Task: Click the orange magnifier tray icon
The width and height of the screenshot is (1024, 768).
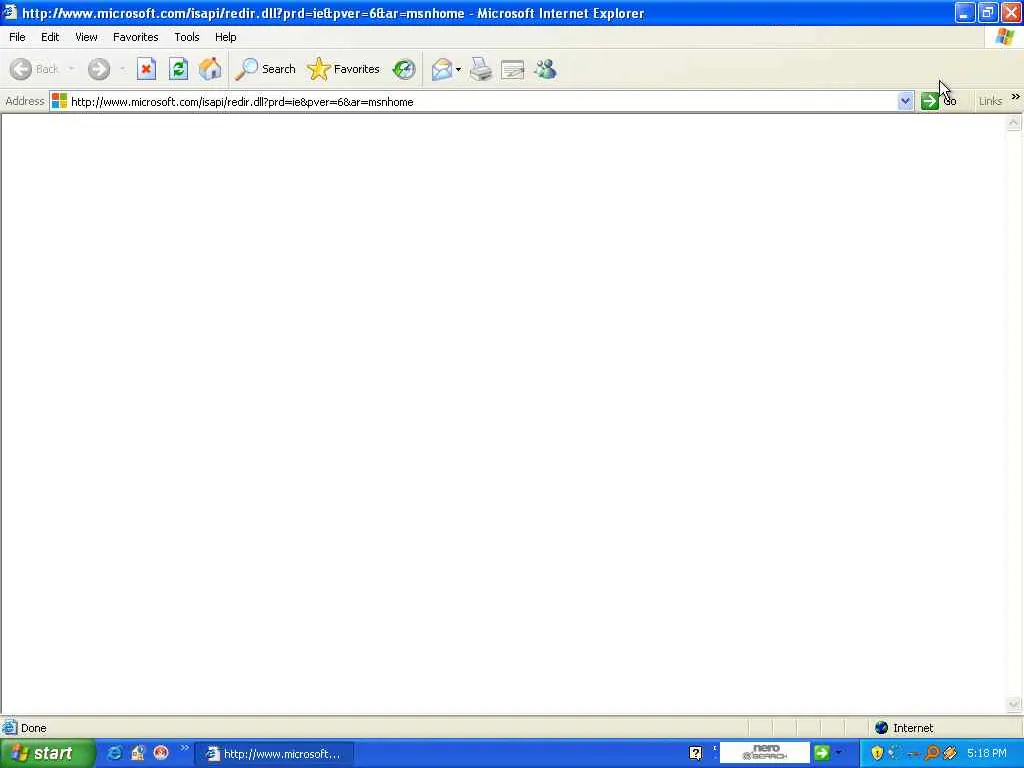Action: click(x=932, y=754)
